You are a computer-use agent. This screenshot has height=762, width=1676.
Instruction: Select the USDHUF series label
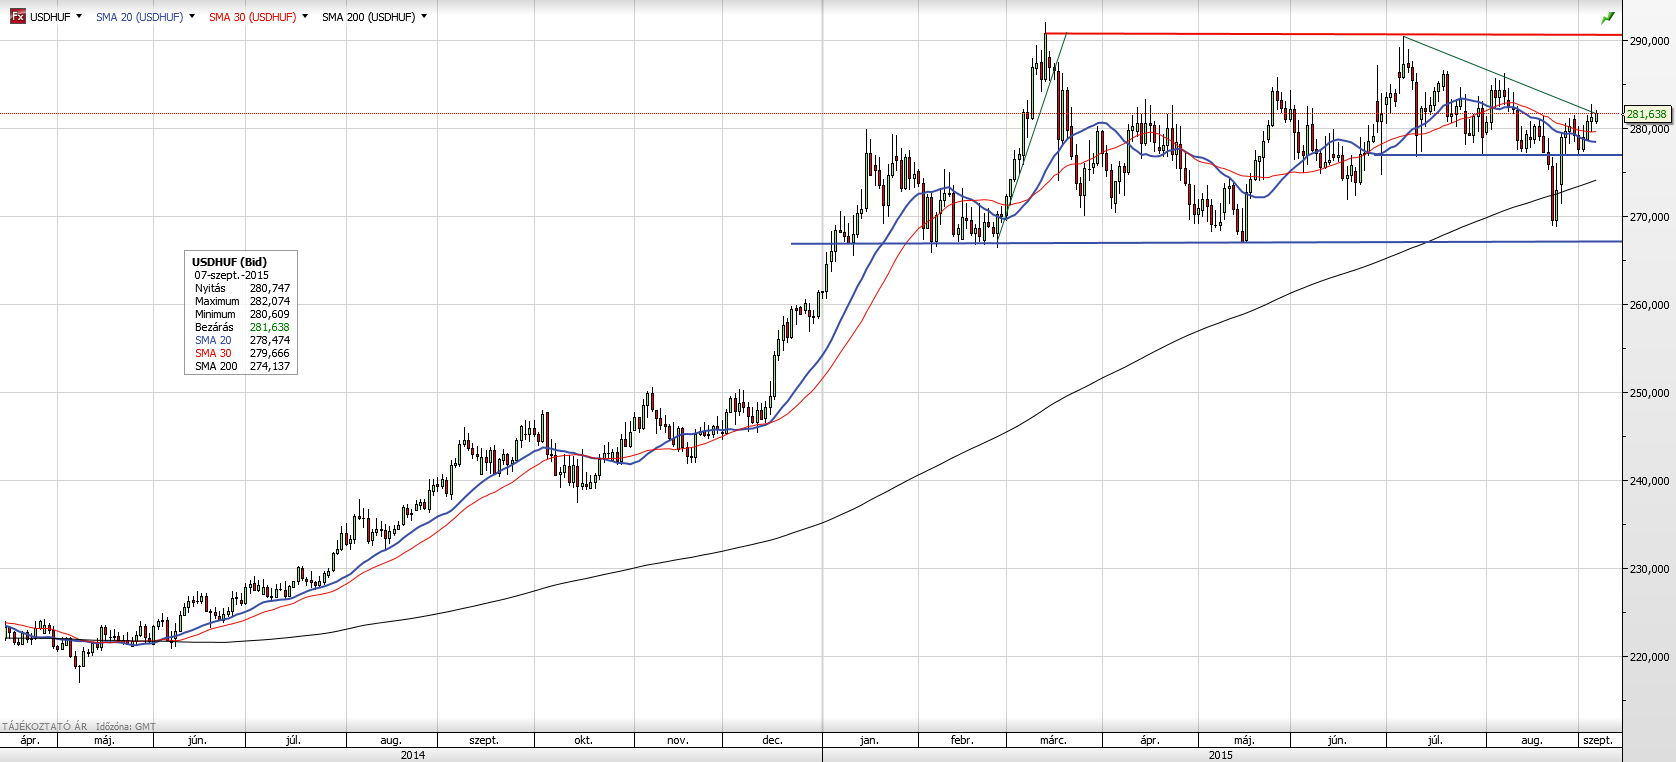50,17
